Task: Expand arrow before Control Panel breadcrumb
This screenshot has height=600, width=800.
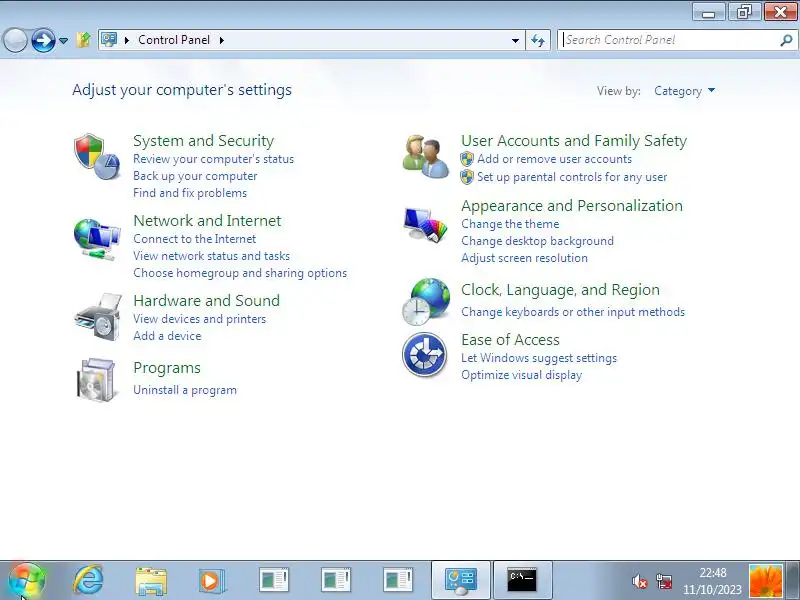Action: pyautogui.click(x=127, y=40)
